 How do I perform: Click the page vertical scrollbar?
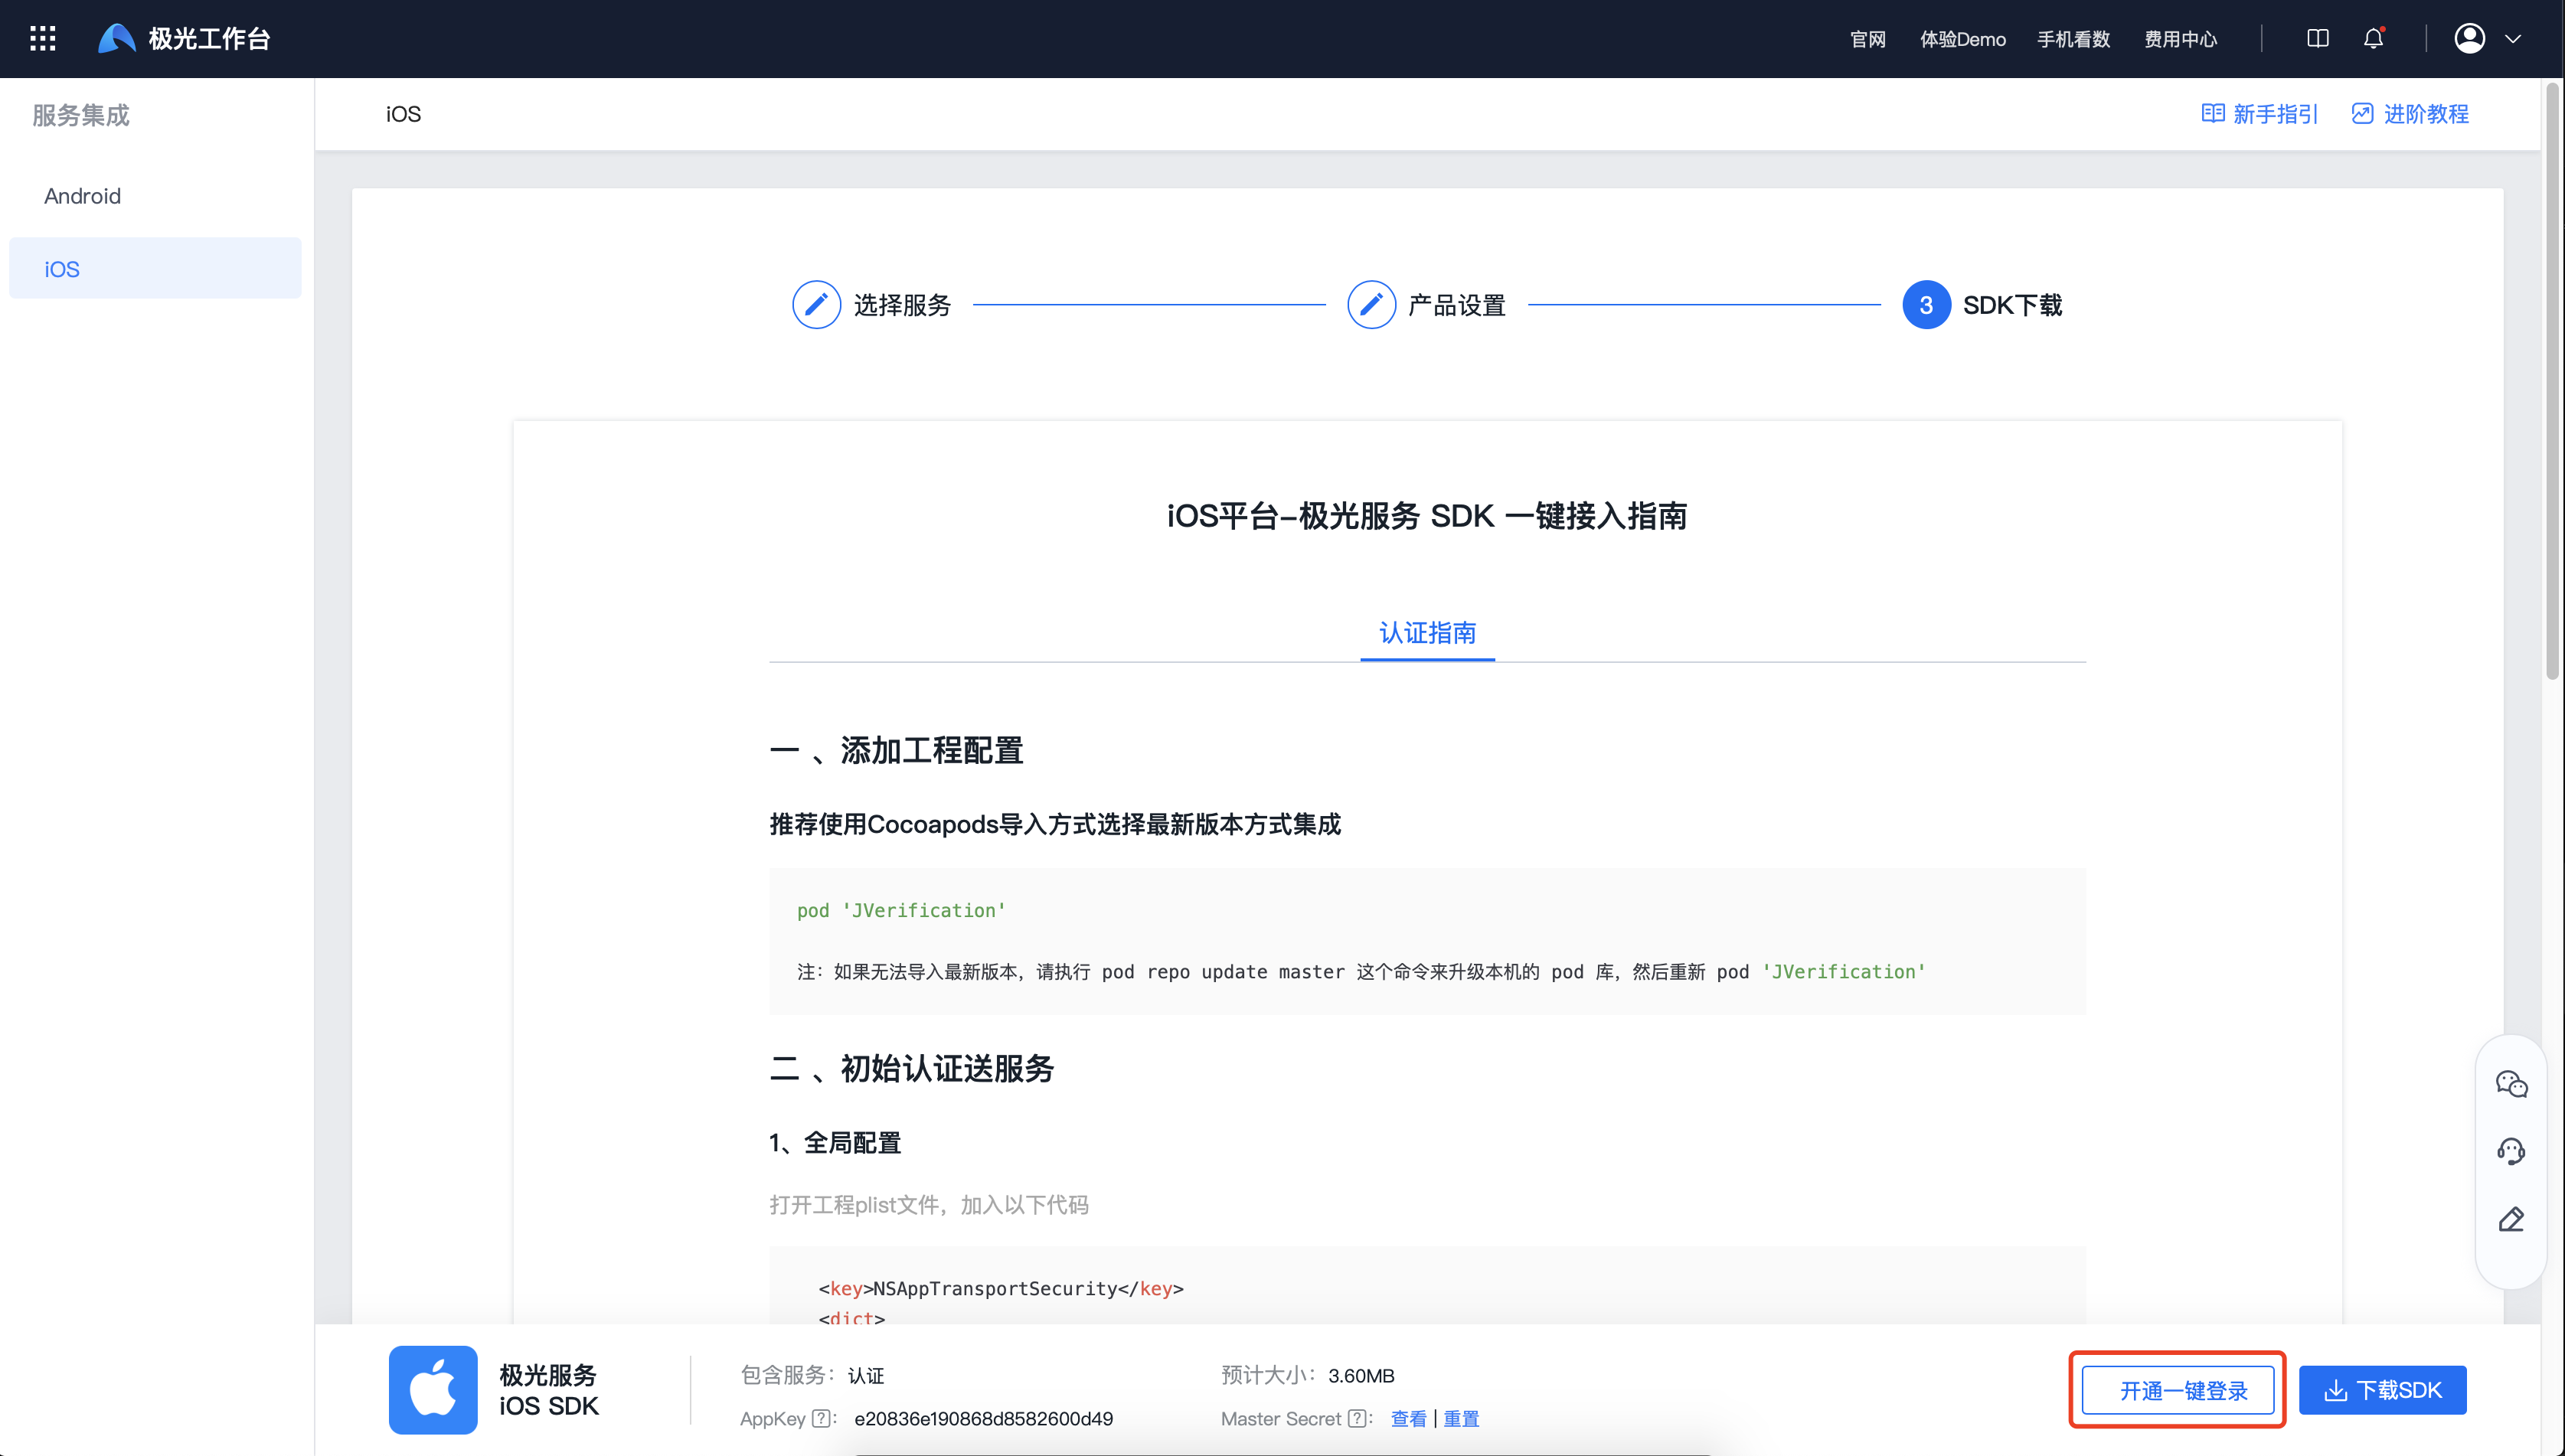tap(2552, 380)
